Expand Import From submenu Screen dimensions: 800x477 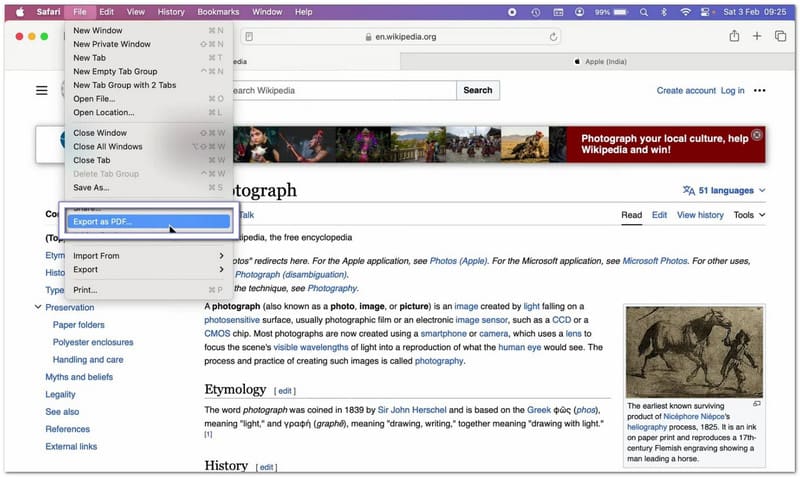tap(148, 256)
